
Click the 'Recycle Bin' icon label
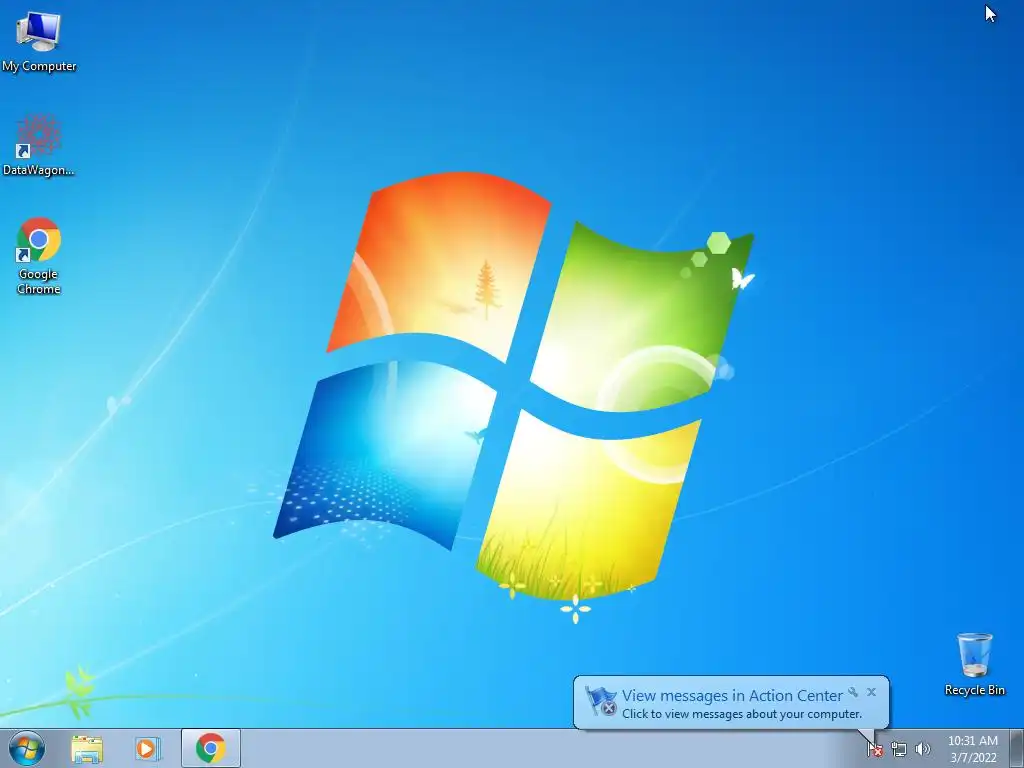pos(974,690)
